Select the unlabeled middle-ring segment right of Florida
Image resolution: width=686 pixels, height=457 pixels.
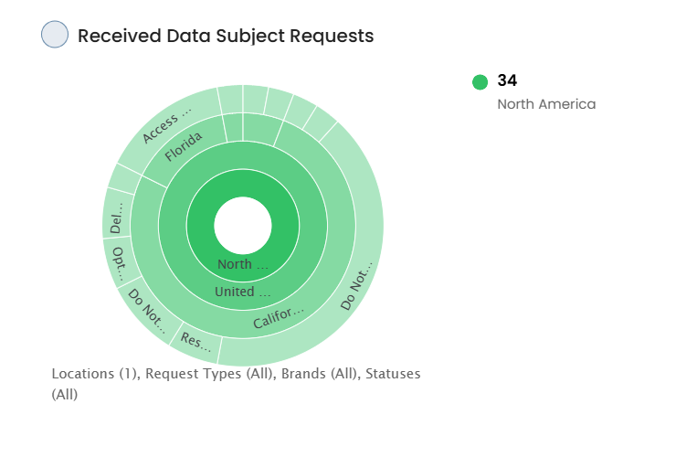click(x=234, y=128)
